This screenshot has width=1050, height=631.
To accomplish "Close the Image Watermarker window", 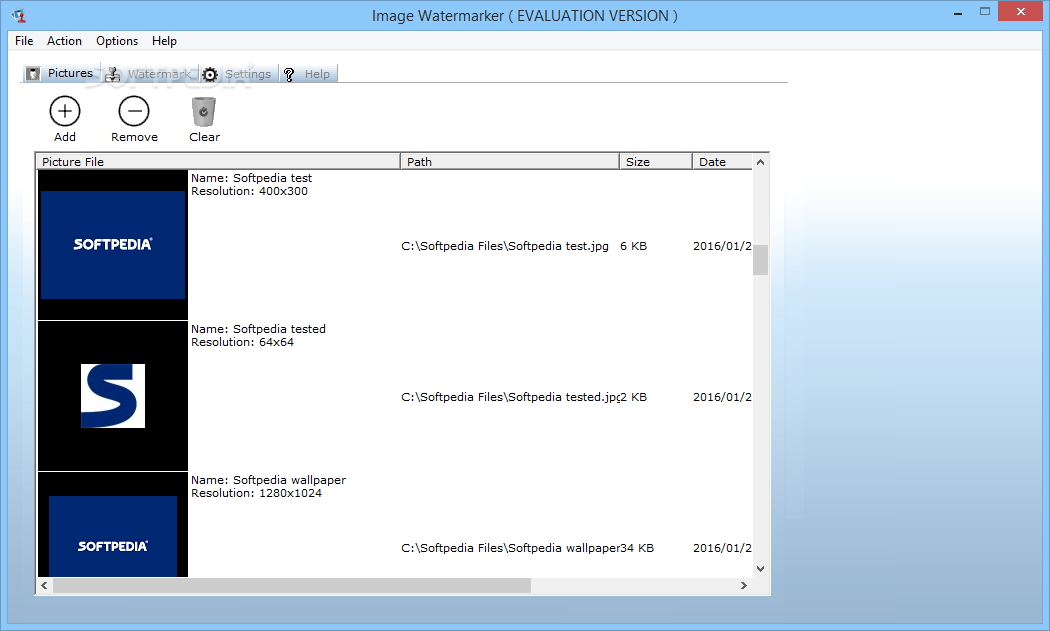I will click(x=1021, y=11).
